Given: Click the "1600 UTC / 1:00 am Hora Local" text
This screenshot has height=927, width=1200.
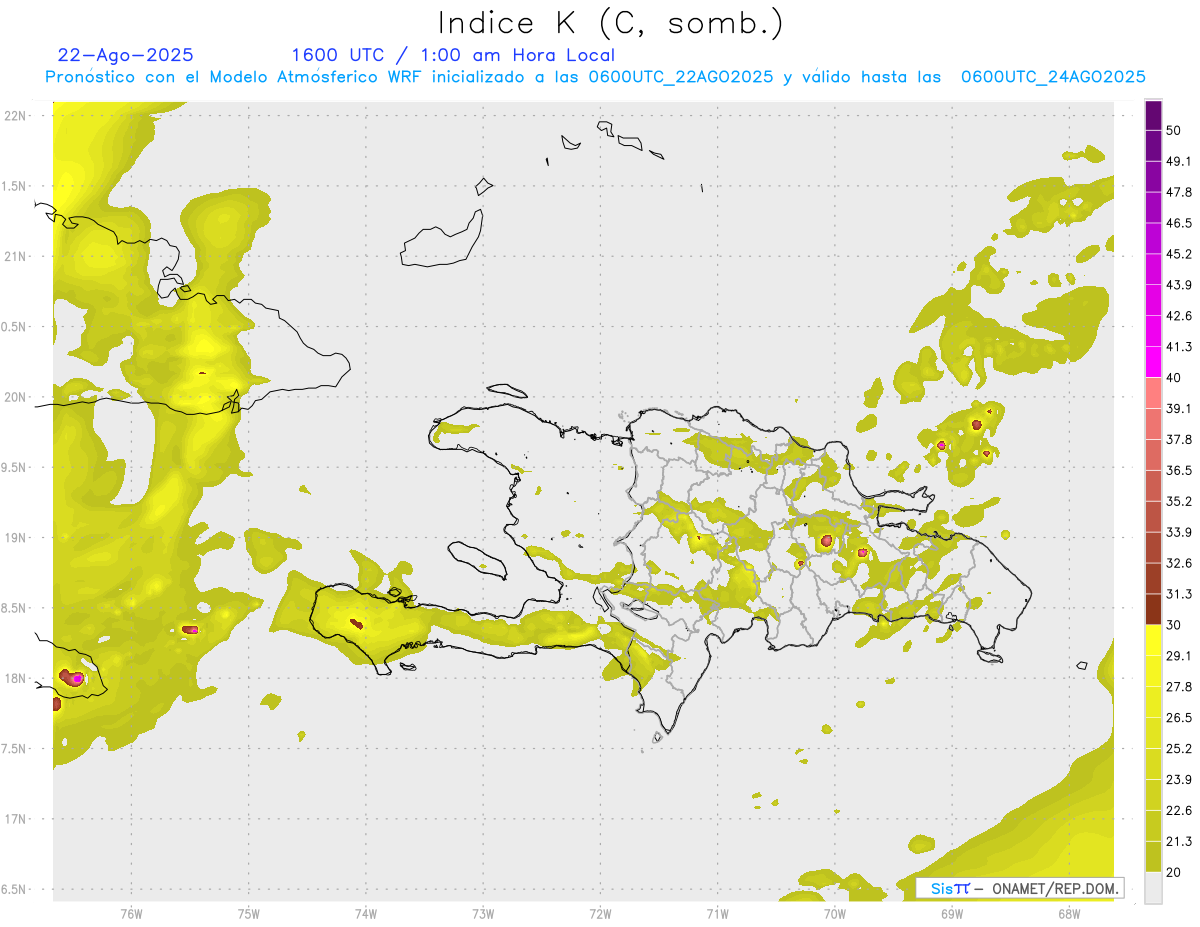Looking at the screenshot, I should [453, 55].
